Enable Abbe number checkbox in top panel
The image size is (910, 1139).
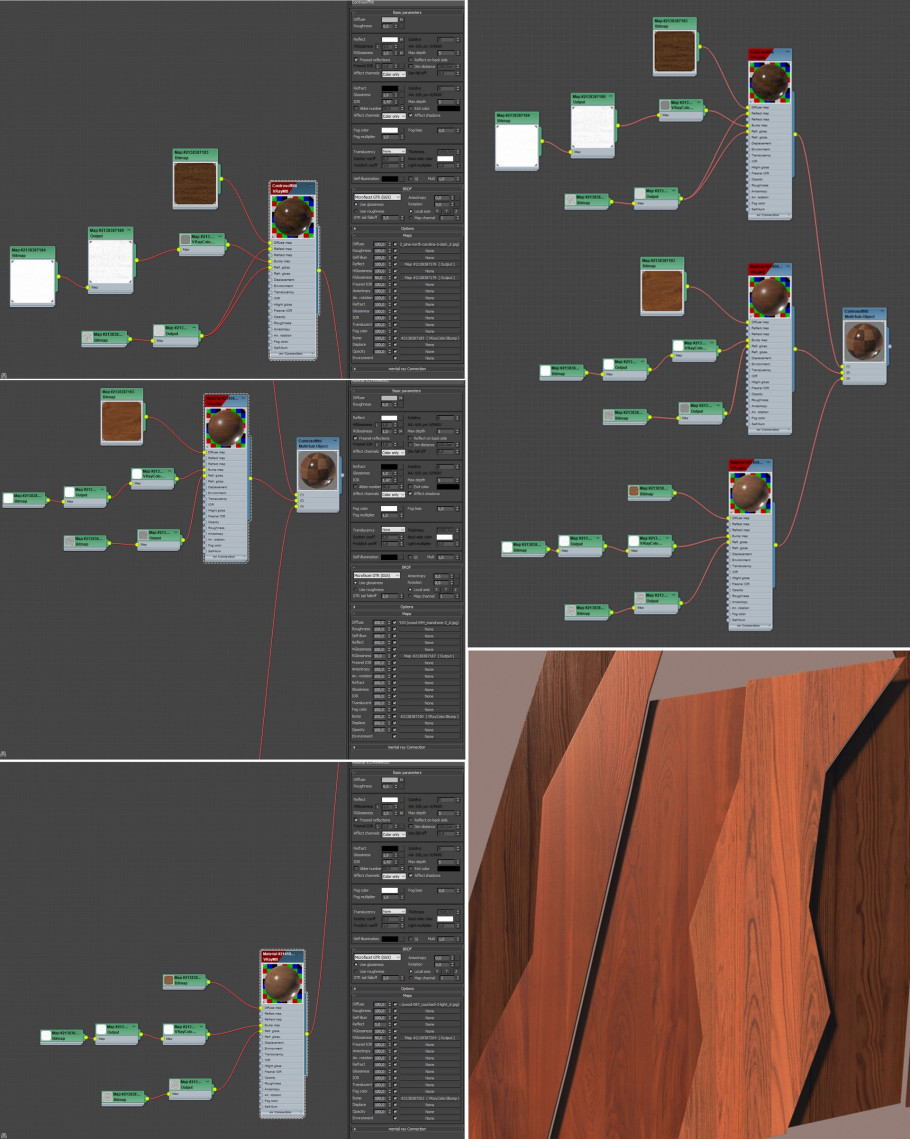356,108
